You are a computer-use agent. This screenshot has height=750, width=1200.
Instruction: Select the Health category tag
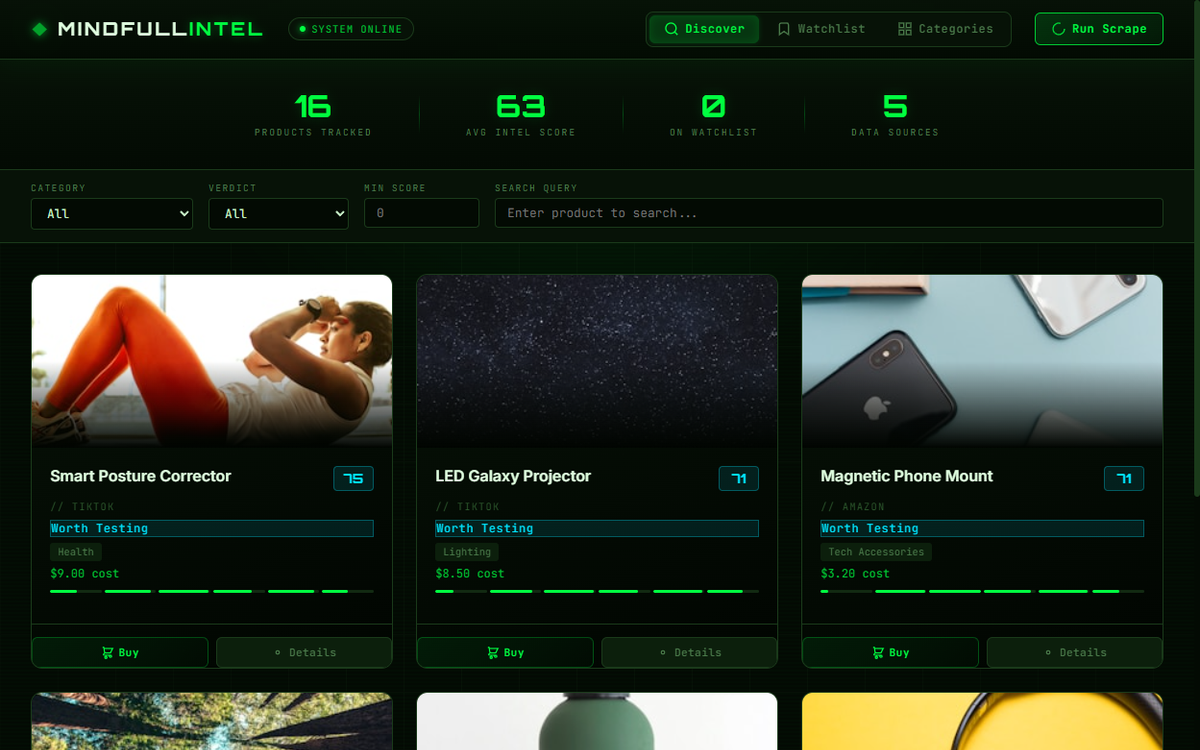pyautogui.click(x=76, y=552)
